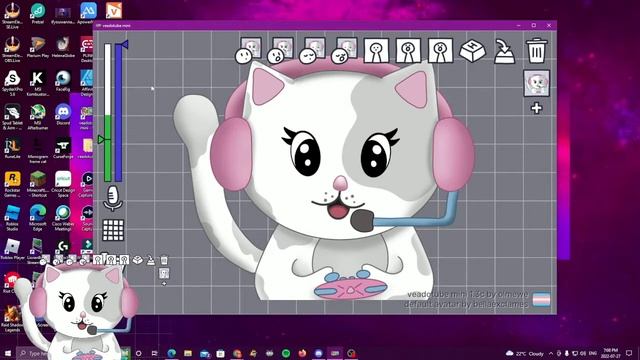The image size is (640, 360).
Task: Open Windows Start menu
Action: tap(7, 353)
